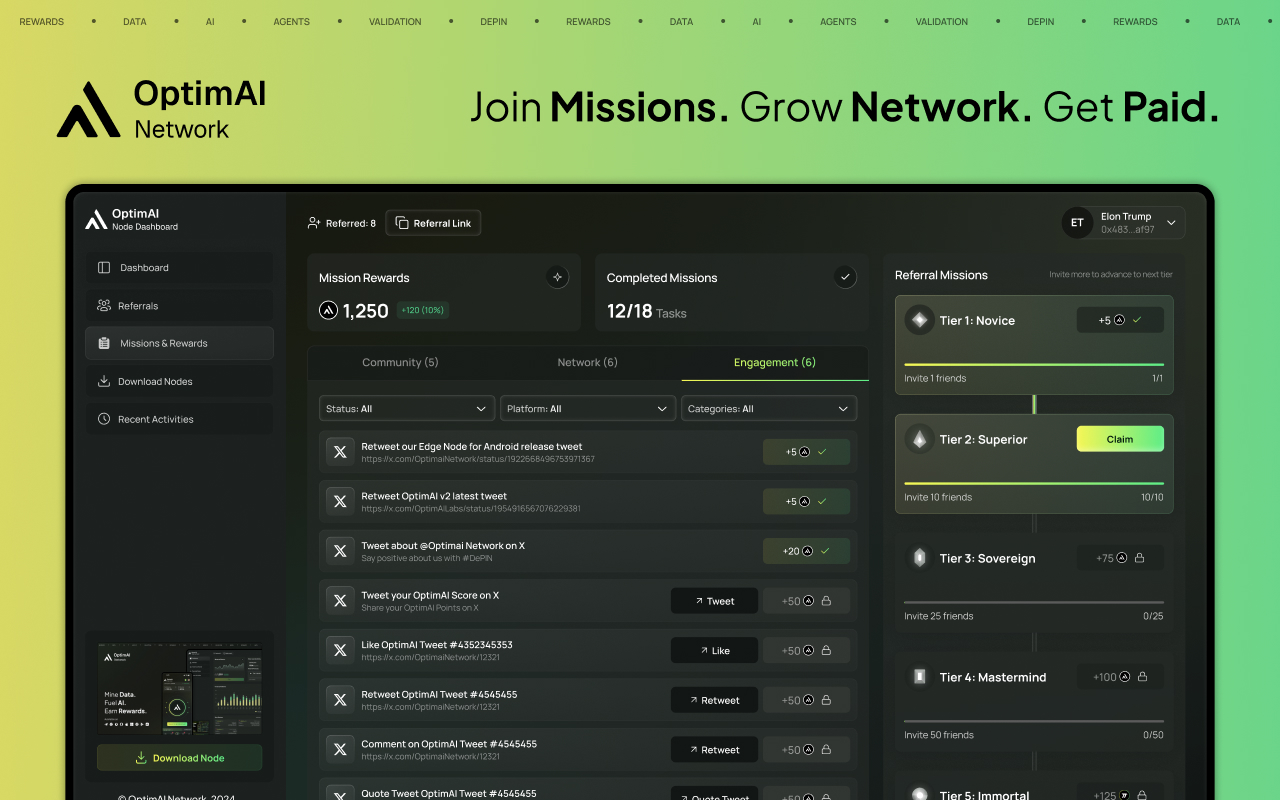Click Retweet button for Retweet OptimAI Tweet #4545455

(x=714, y=700)
